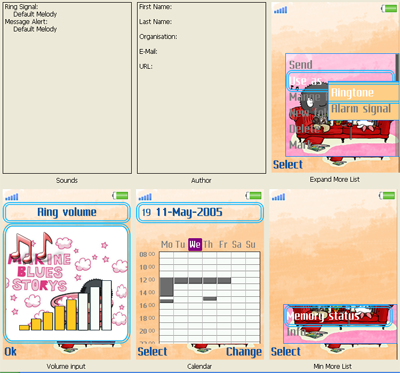Click signal strength icon in Volume input preview
Viewport: 400px width, 373px height.
(12, 197)
